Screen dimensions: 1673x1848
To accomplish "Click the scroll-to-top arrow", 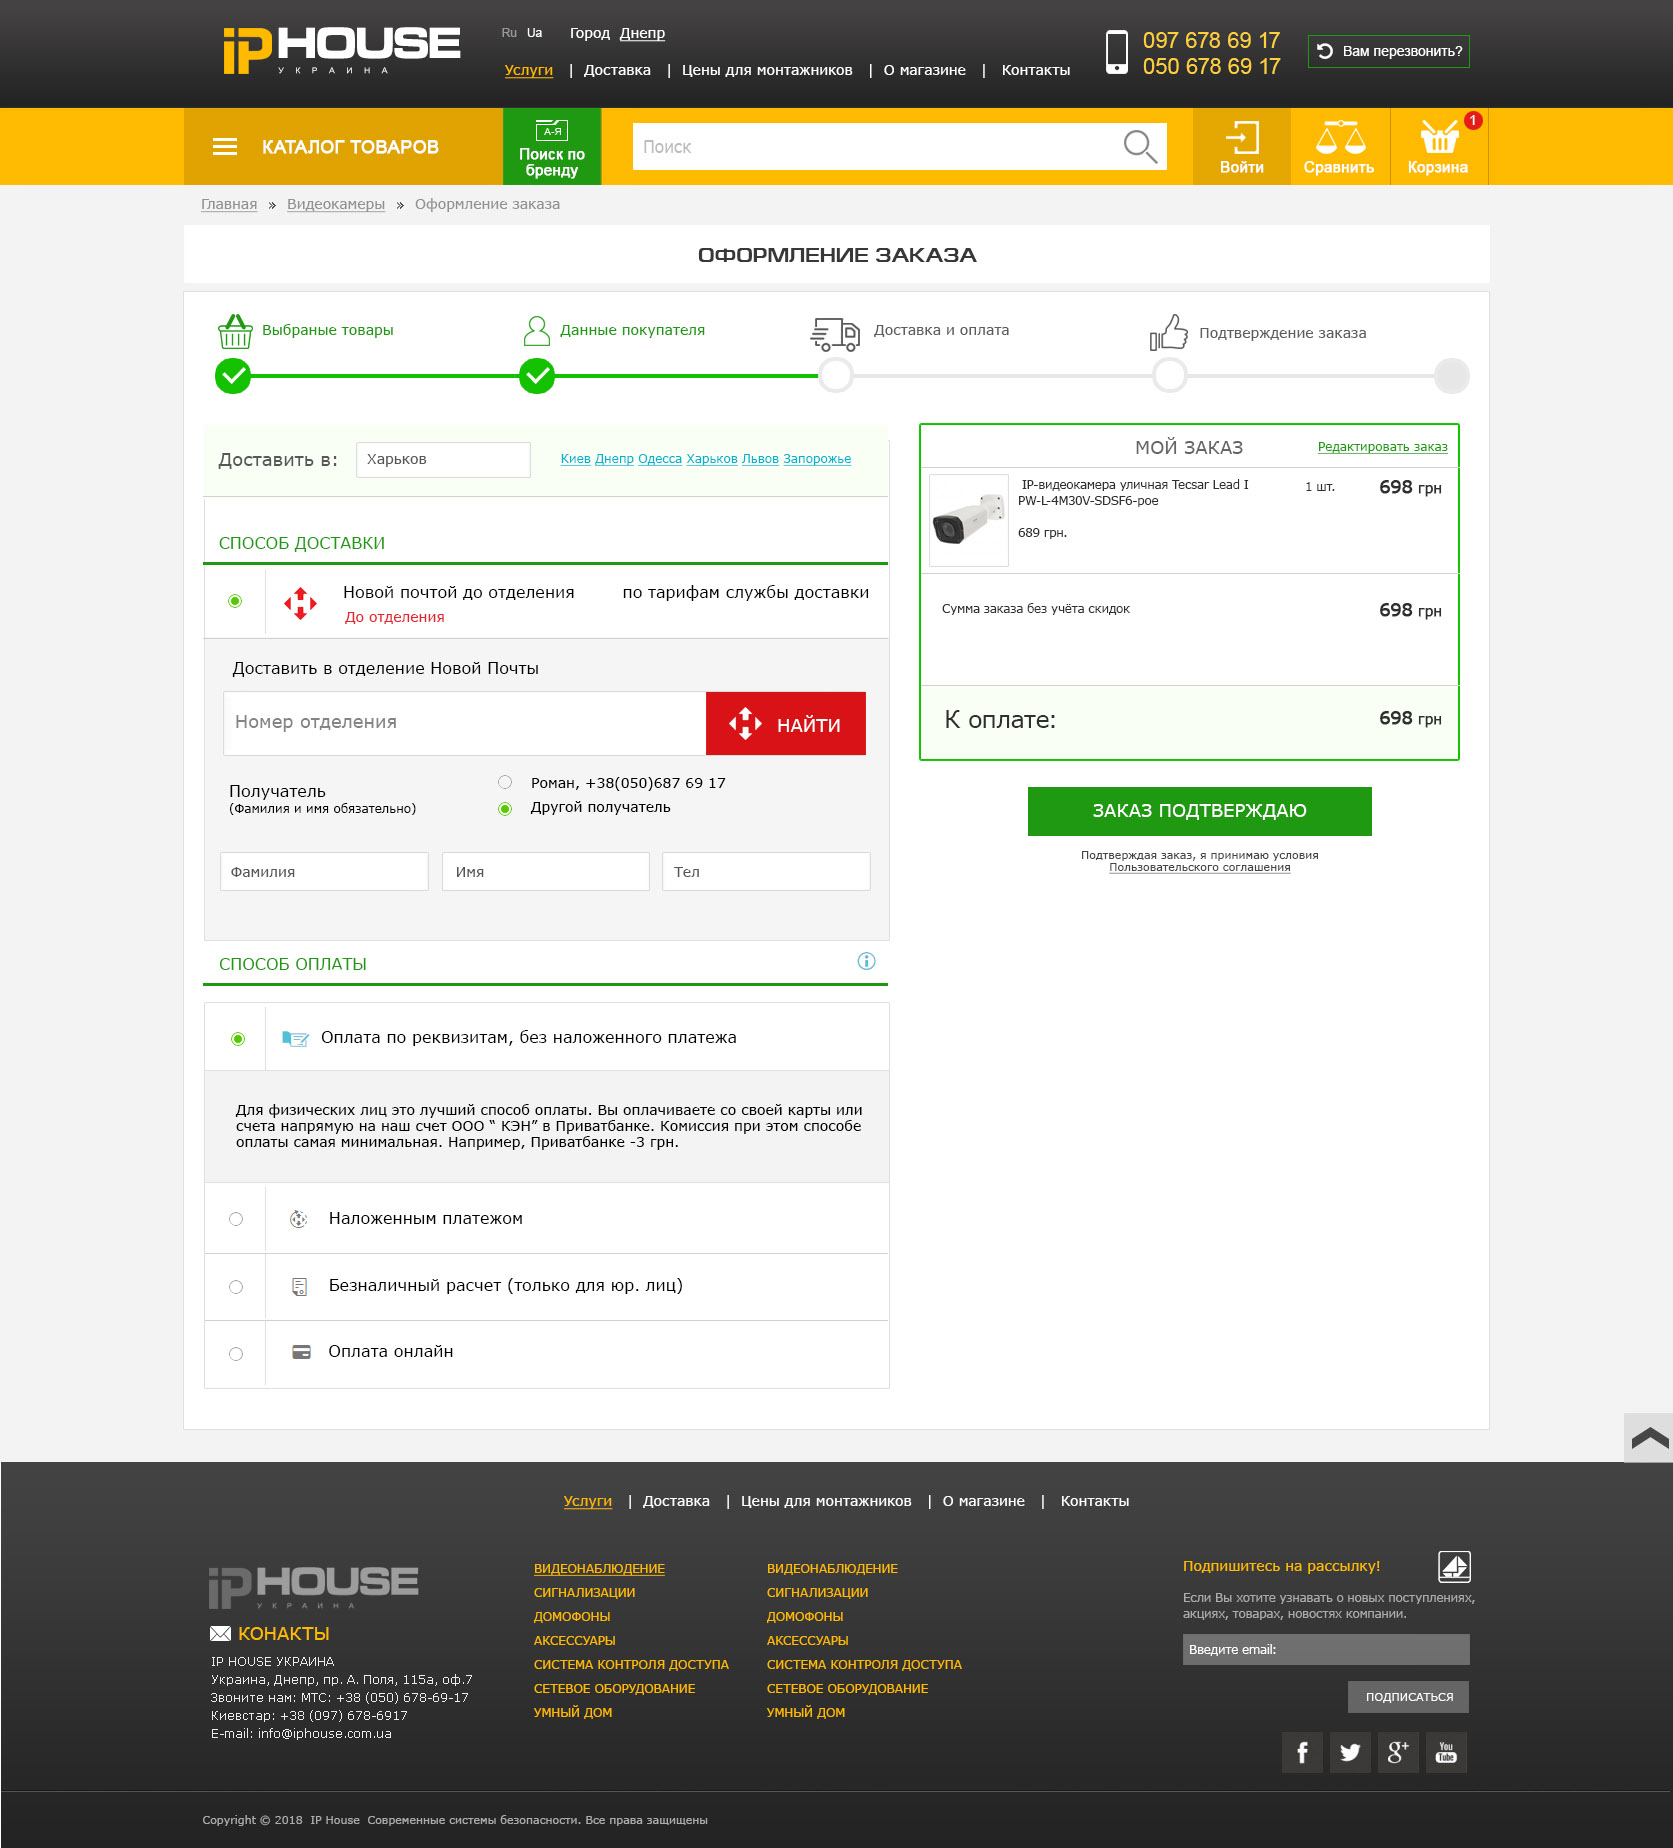I will (1649, 1438).
